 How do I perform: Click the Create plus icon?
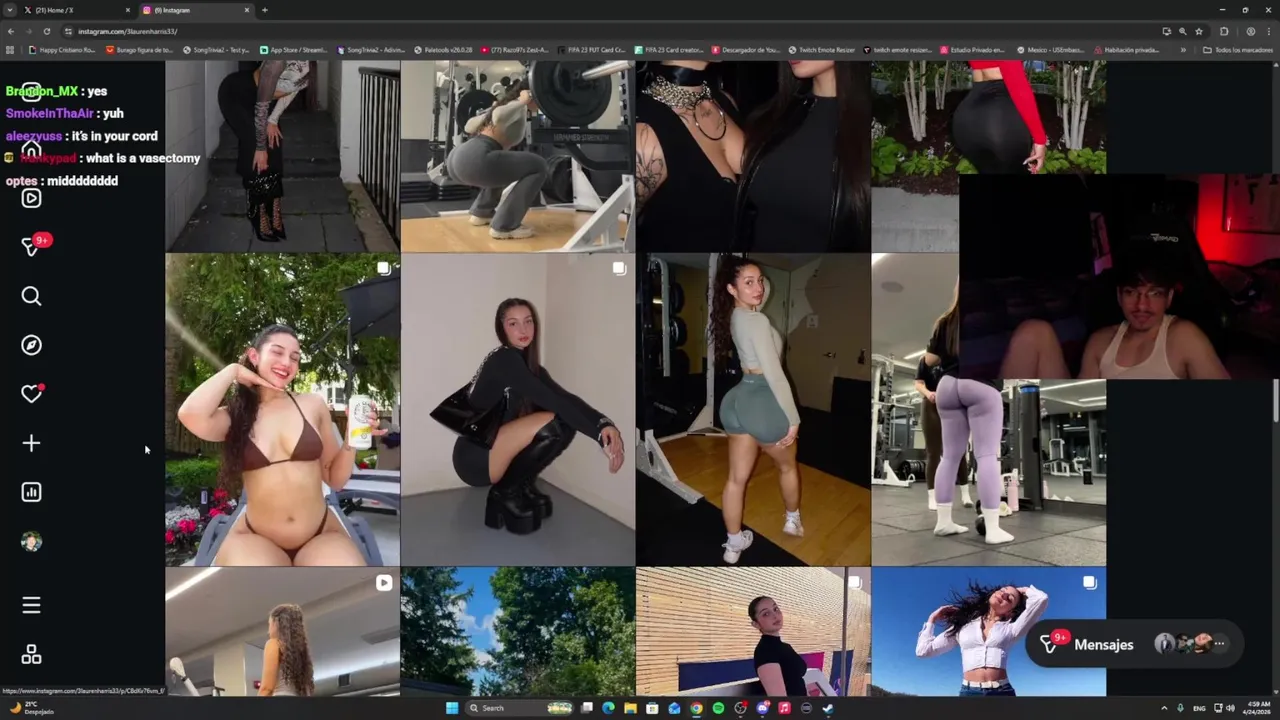coord(31,443)
